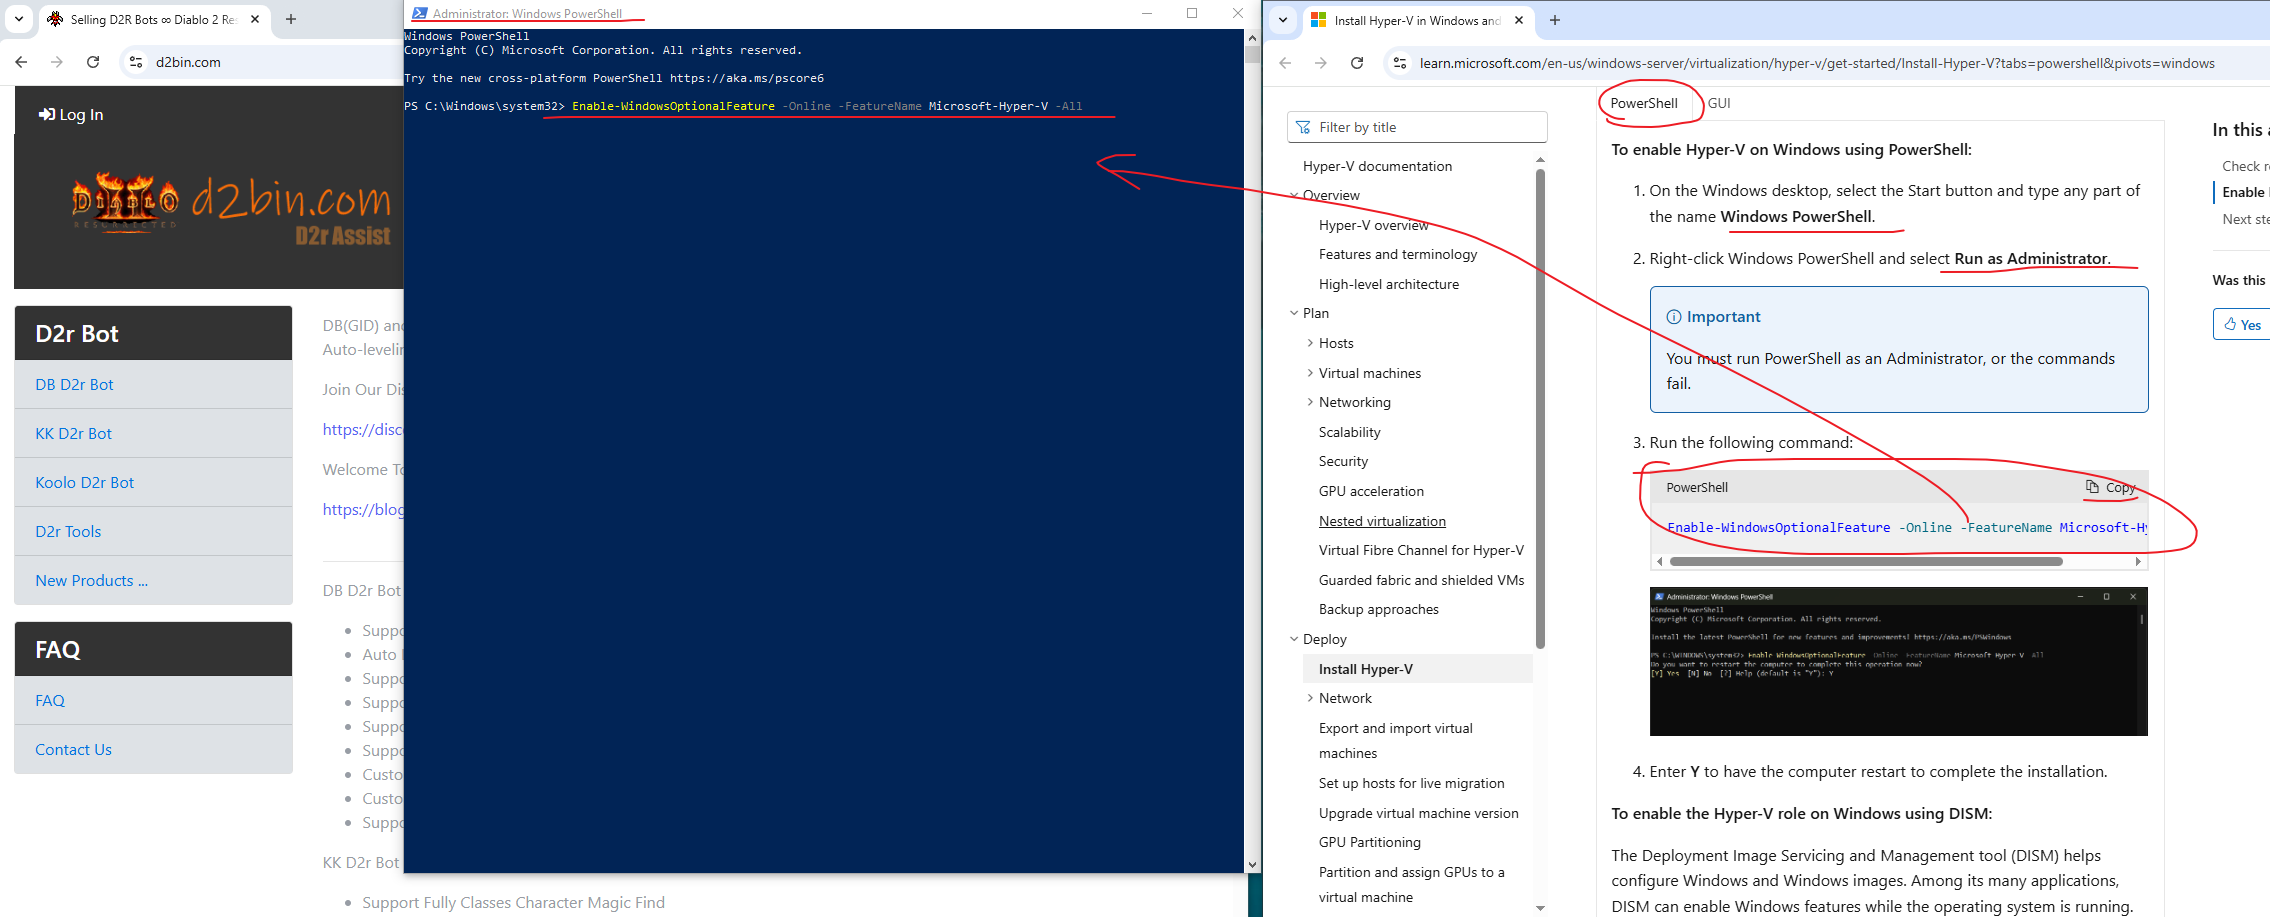The height and width of the screenshot is (917, 2270).
Task: Click docs sidebar scrollbar thumb
Action: coord(1540,408)
